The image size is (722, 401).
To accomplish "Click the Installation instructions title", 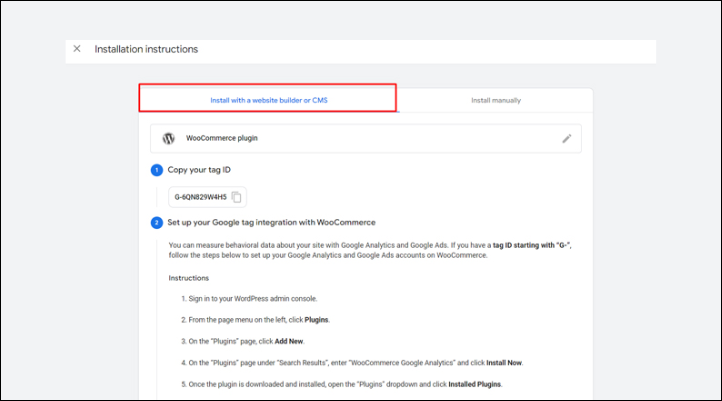I will coord(146,49).
